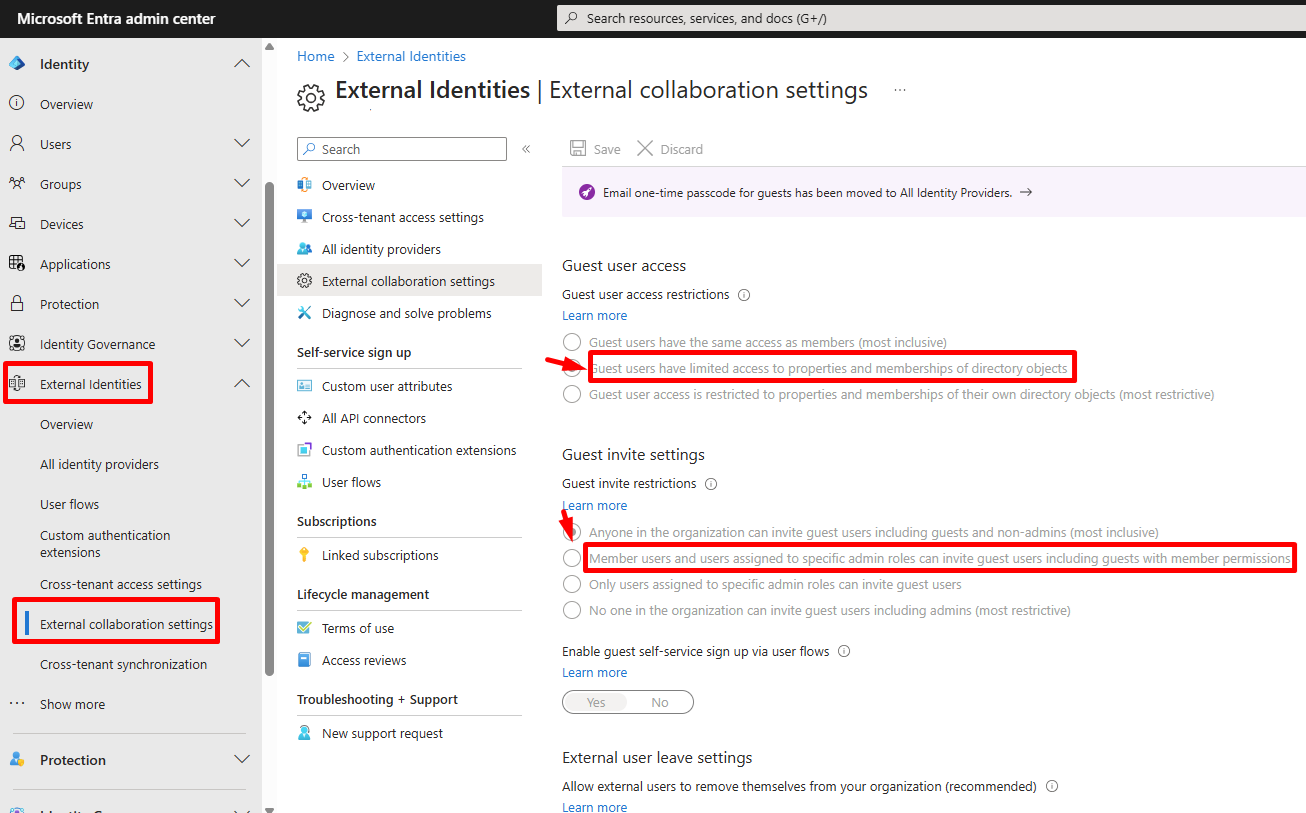The width and height of the screenshot is (1306, 813).
Task: Click the External Identities breadcrumb link
Action: tap(411, 56)
